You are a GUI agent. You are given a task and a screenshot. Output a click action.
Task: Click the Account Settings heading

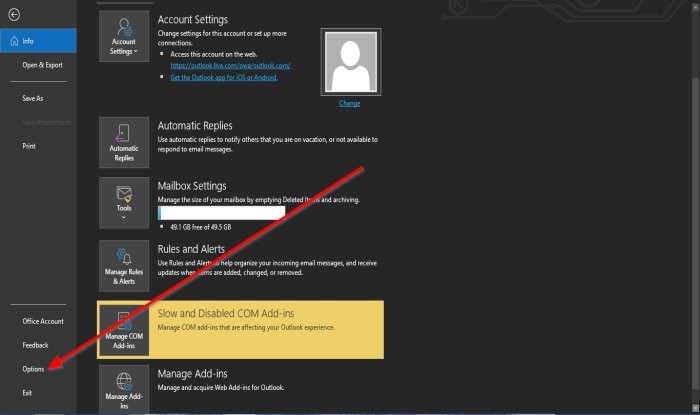pyautogui.click(x=192, y=20)
